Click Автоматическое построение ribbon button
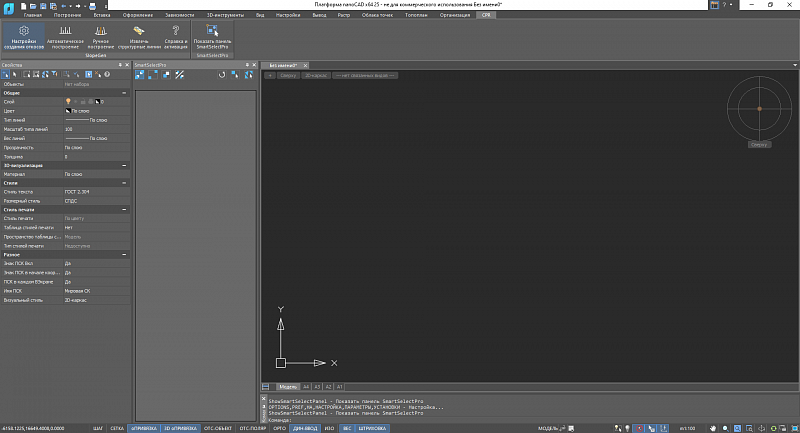The height and width of the screenshot is (433, 800). (65, 36)
